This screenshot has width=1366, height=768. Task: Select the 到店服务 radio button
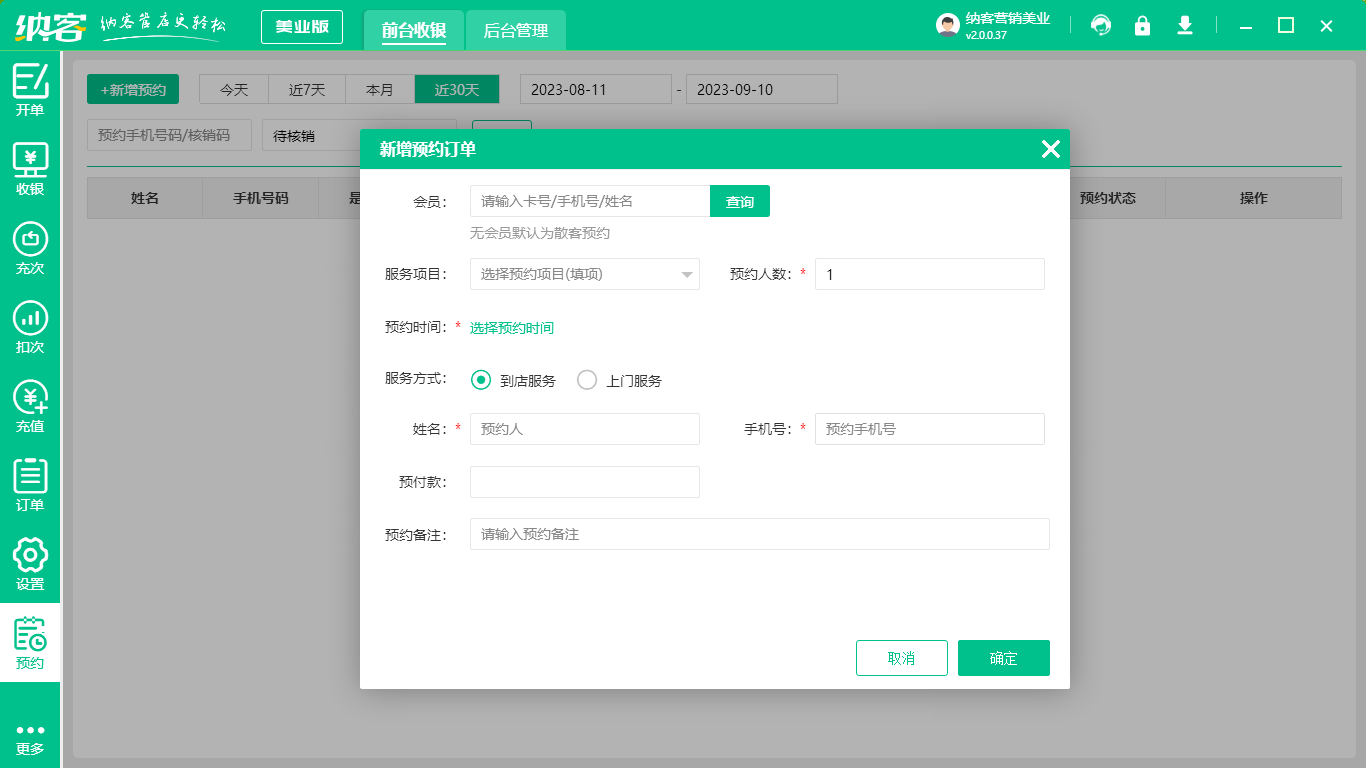click(481, 380)
